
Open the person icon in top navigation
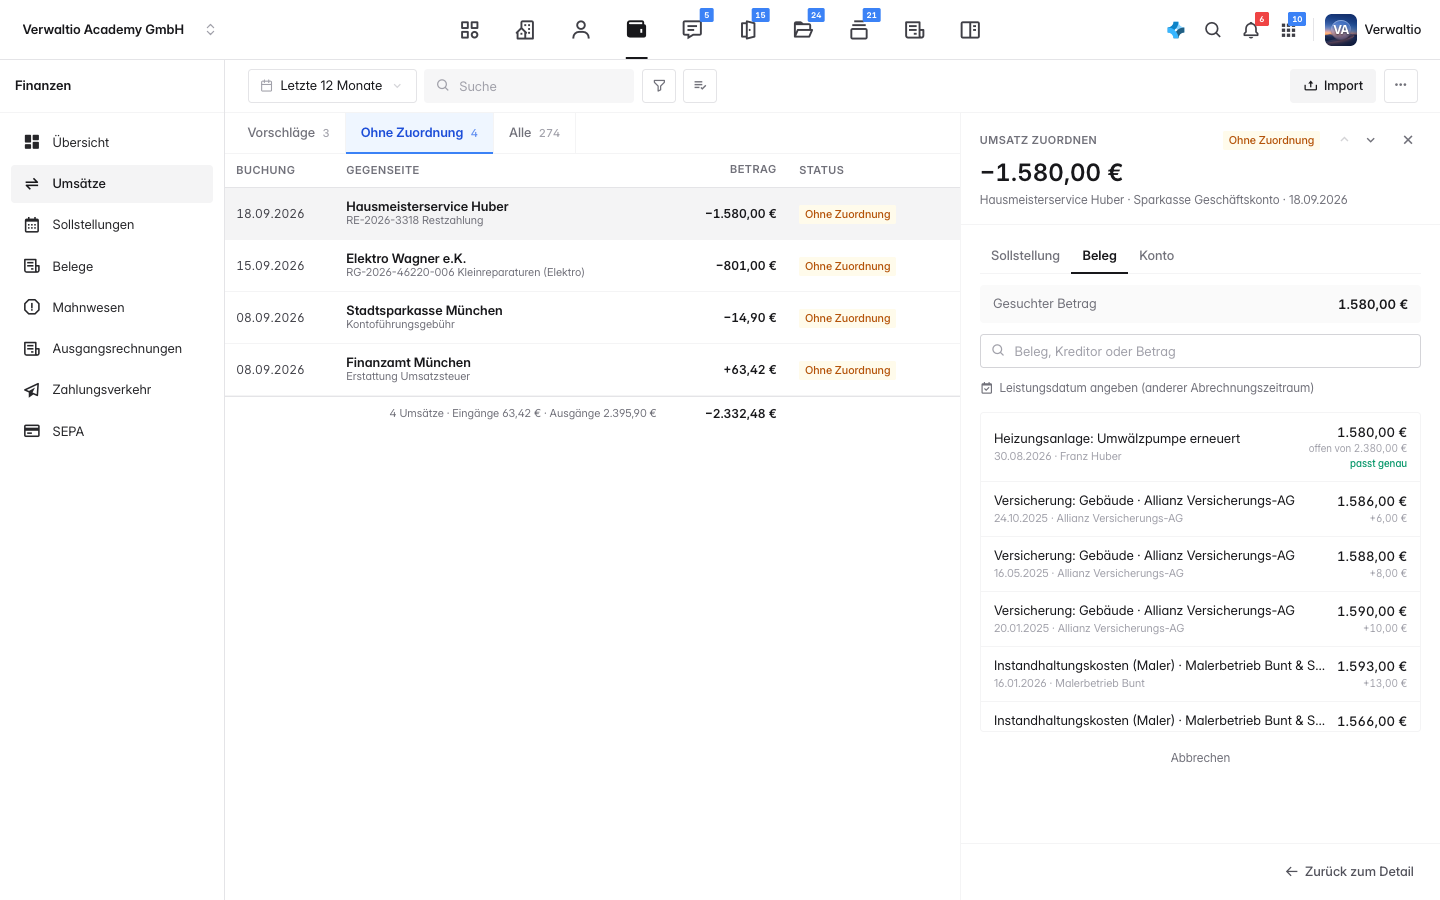click(x=581, y=30)
